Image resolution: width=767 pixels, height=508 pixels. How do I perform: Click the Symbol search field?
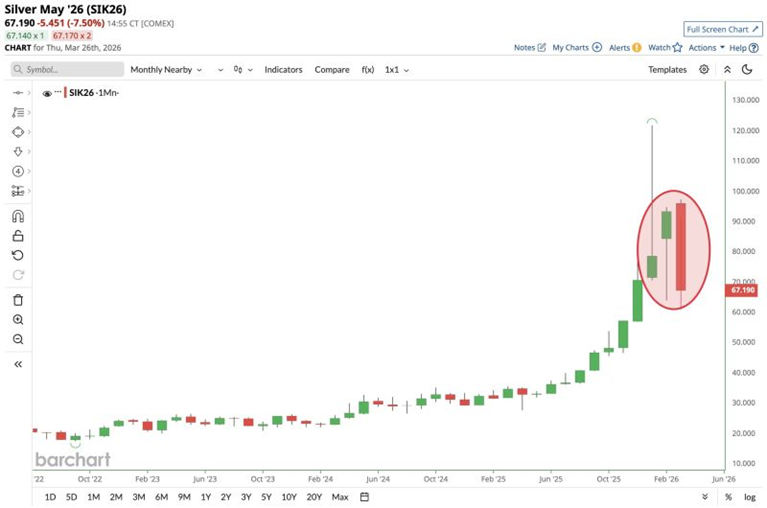tap(67, 70)
